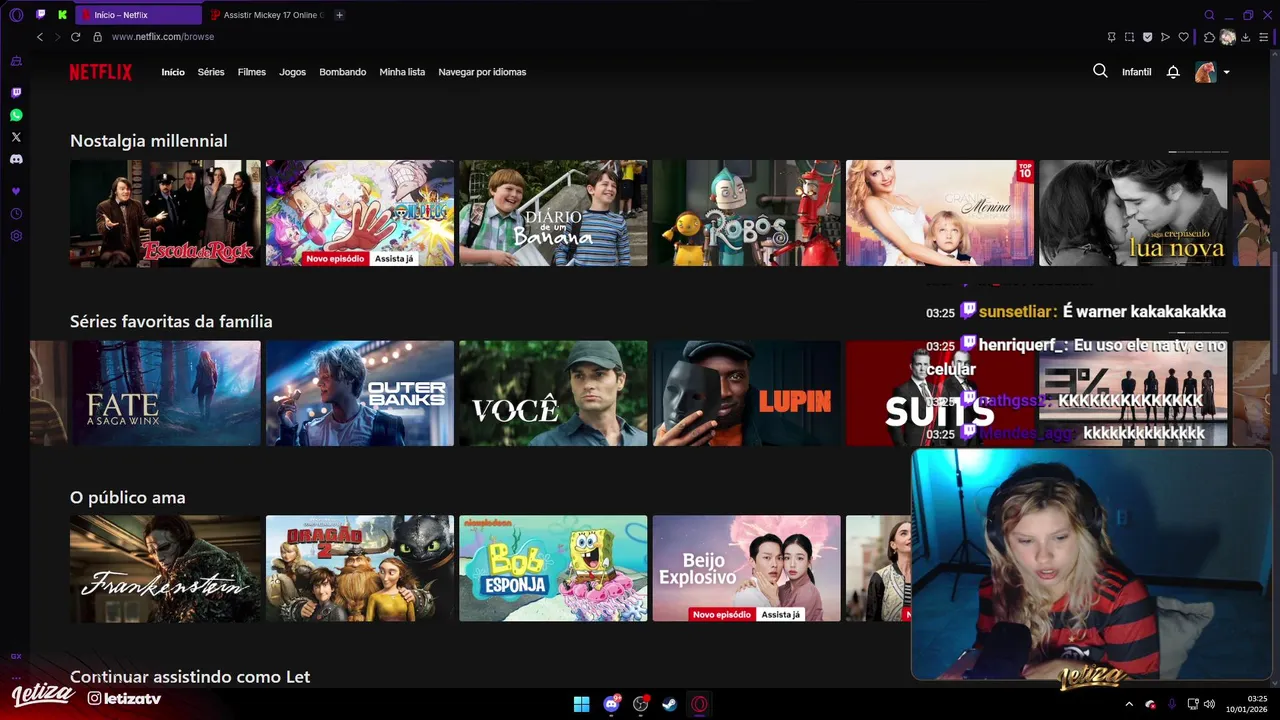The height and width of the screenshot is (720, 1280).
Task: Select the Início menu item
Action: pyautogui.click(x=173, y=72)
